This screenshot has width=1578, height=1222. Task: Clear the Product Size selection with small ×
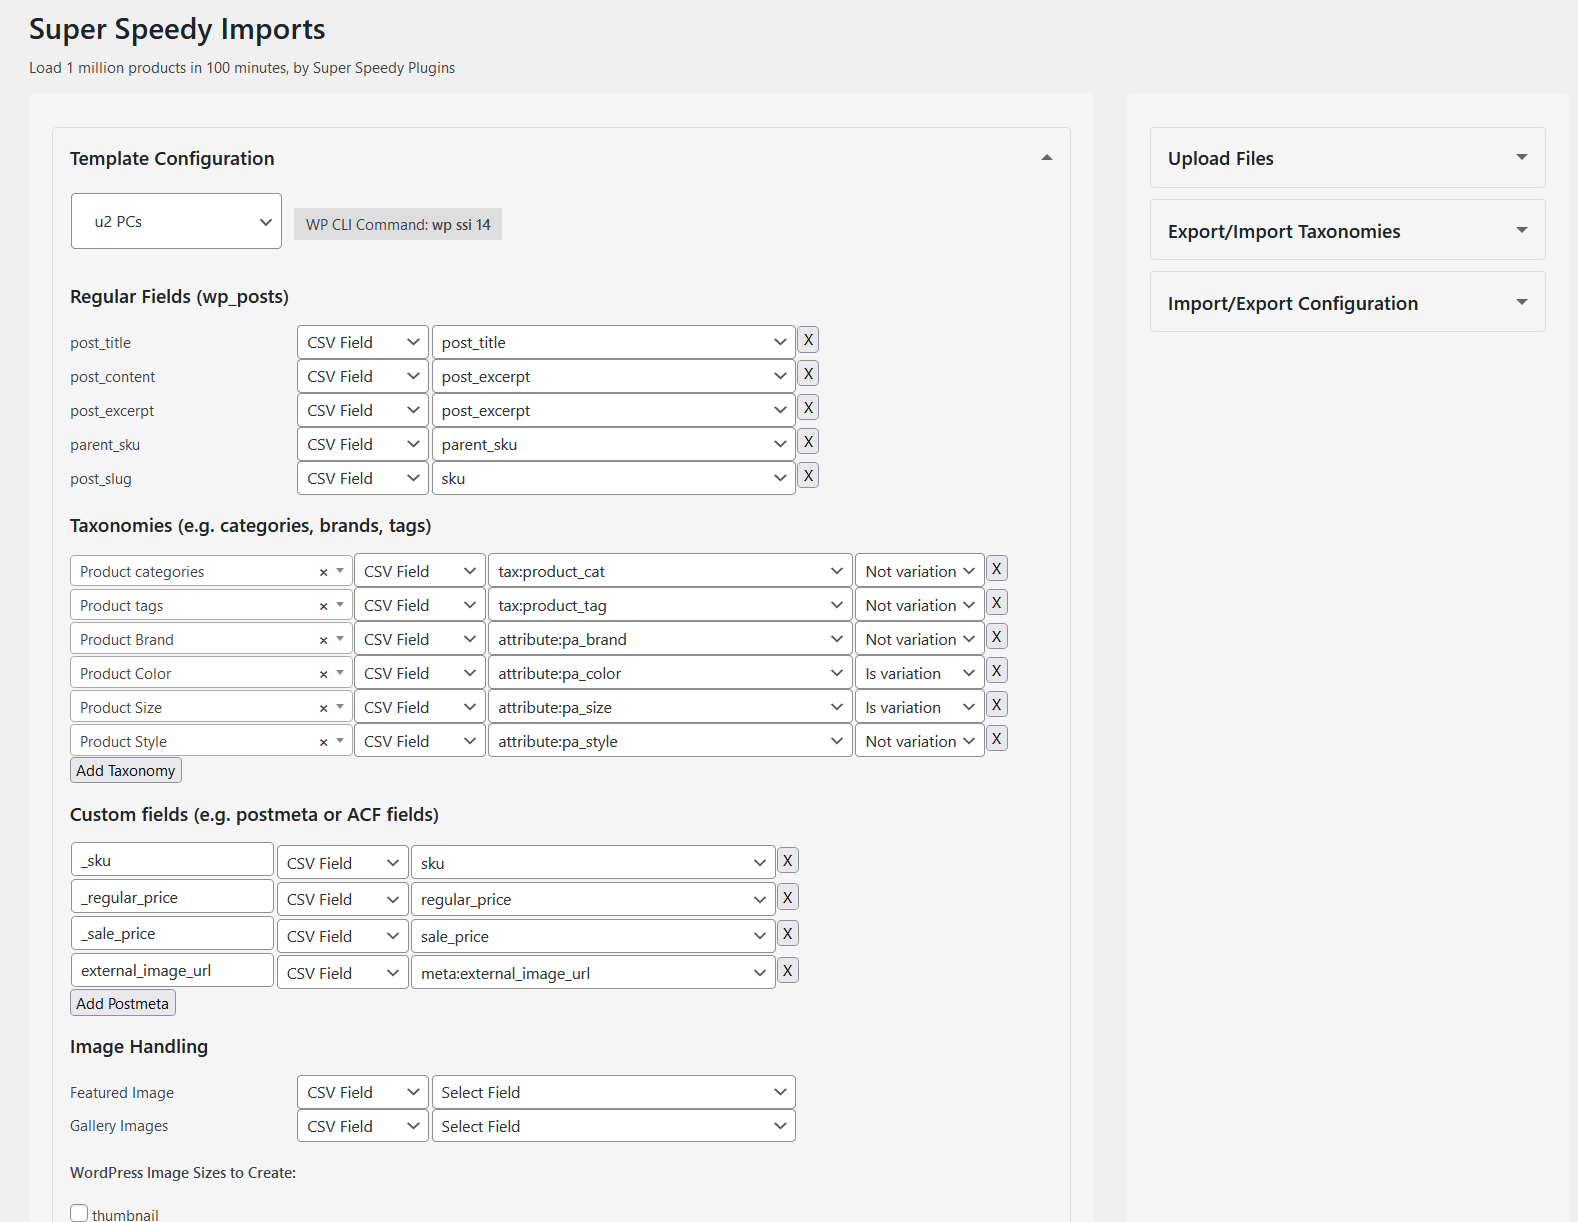tap(323, 709)
